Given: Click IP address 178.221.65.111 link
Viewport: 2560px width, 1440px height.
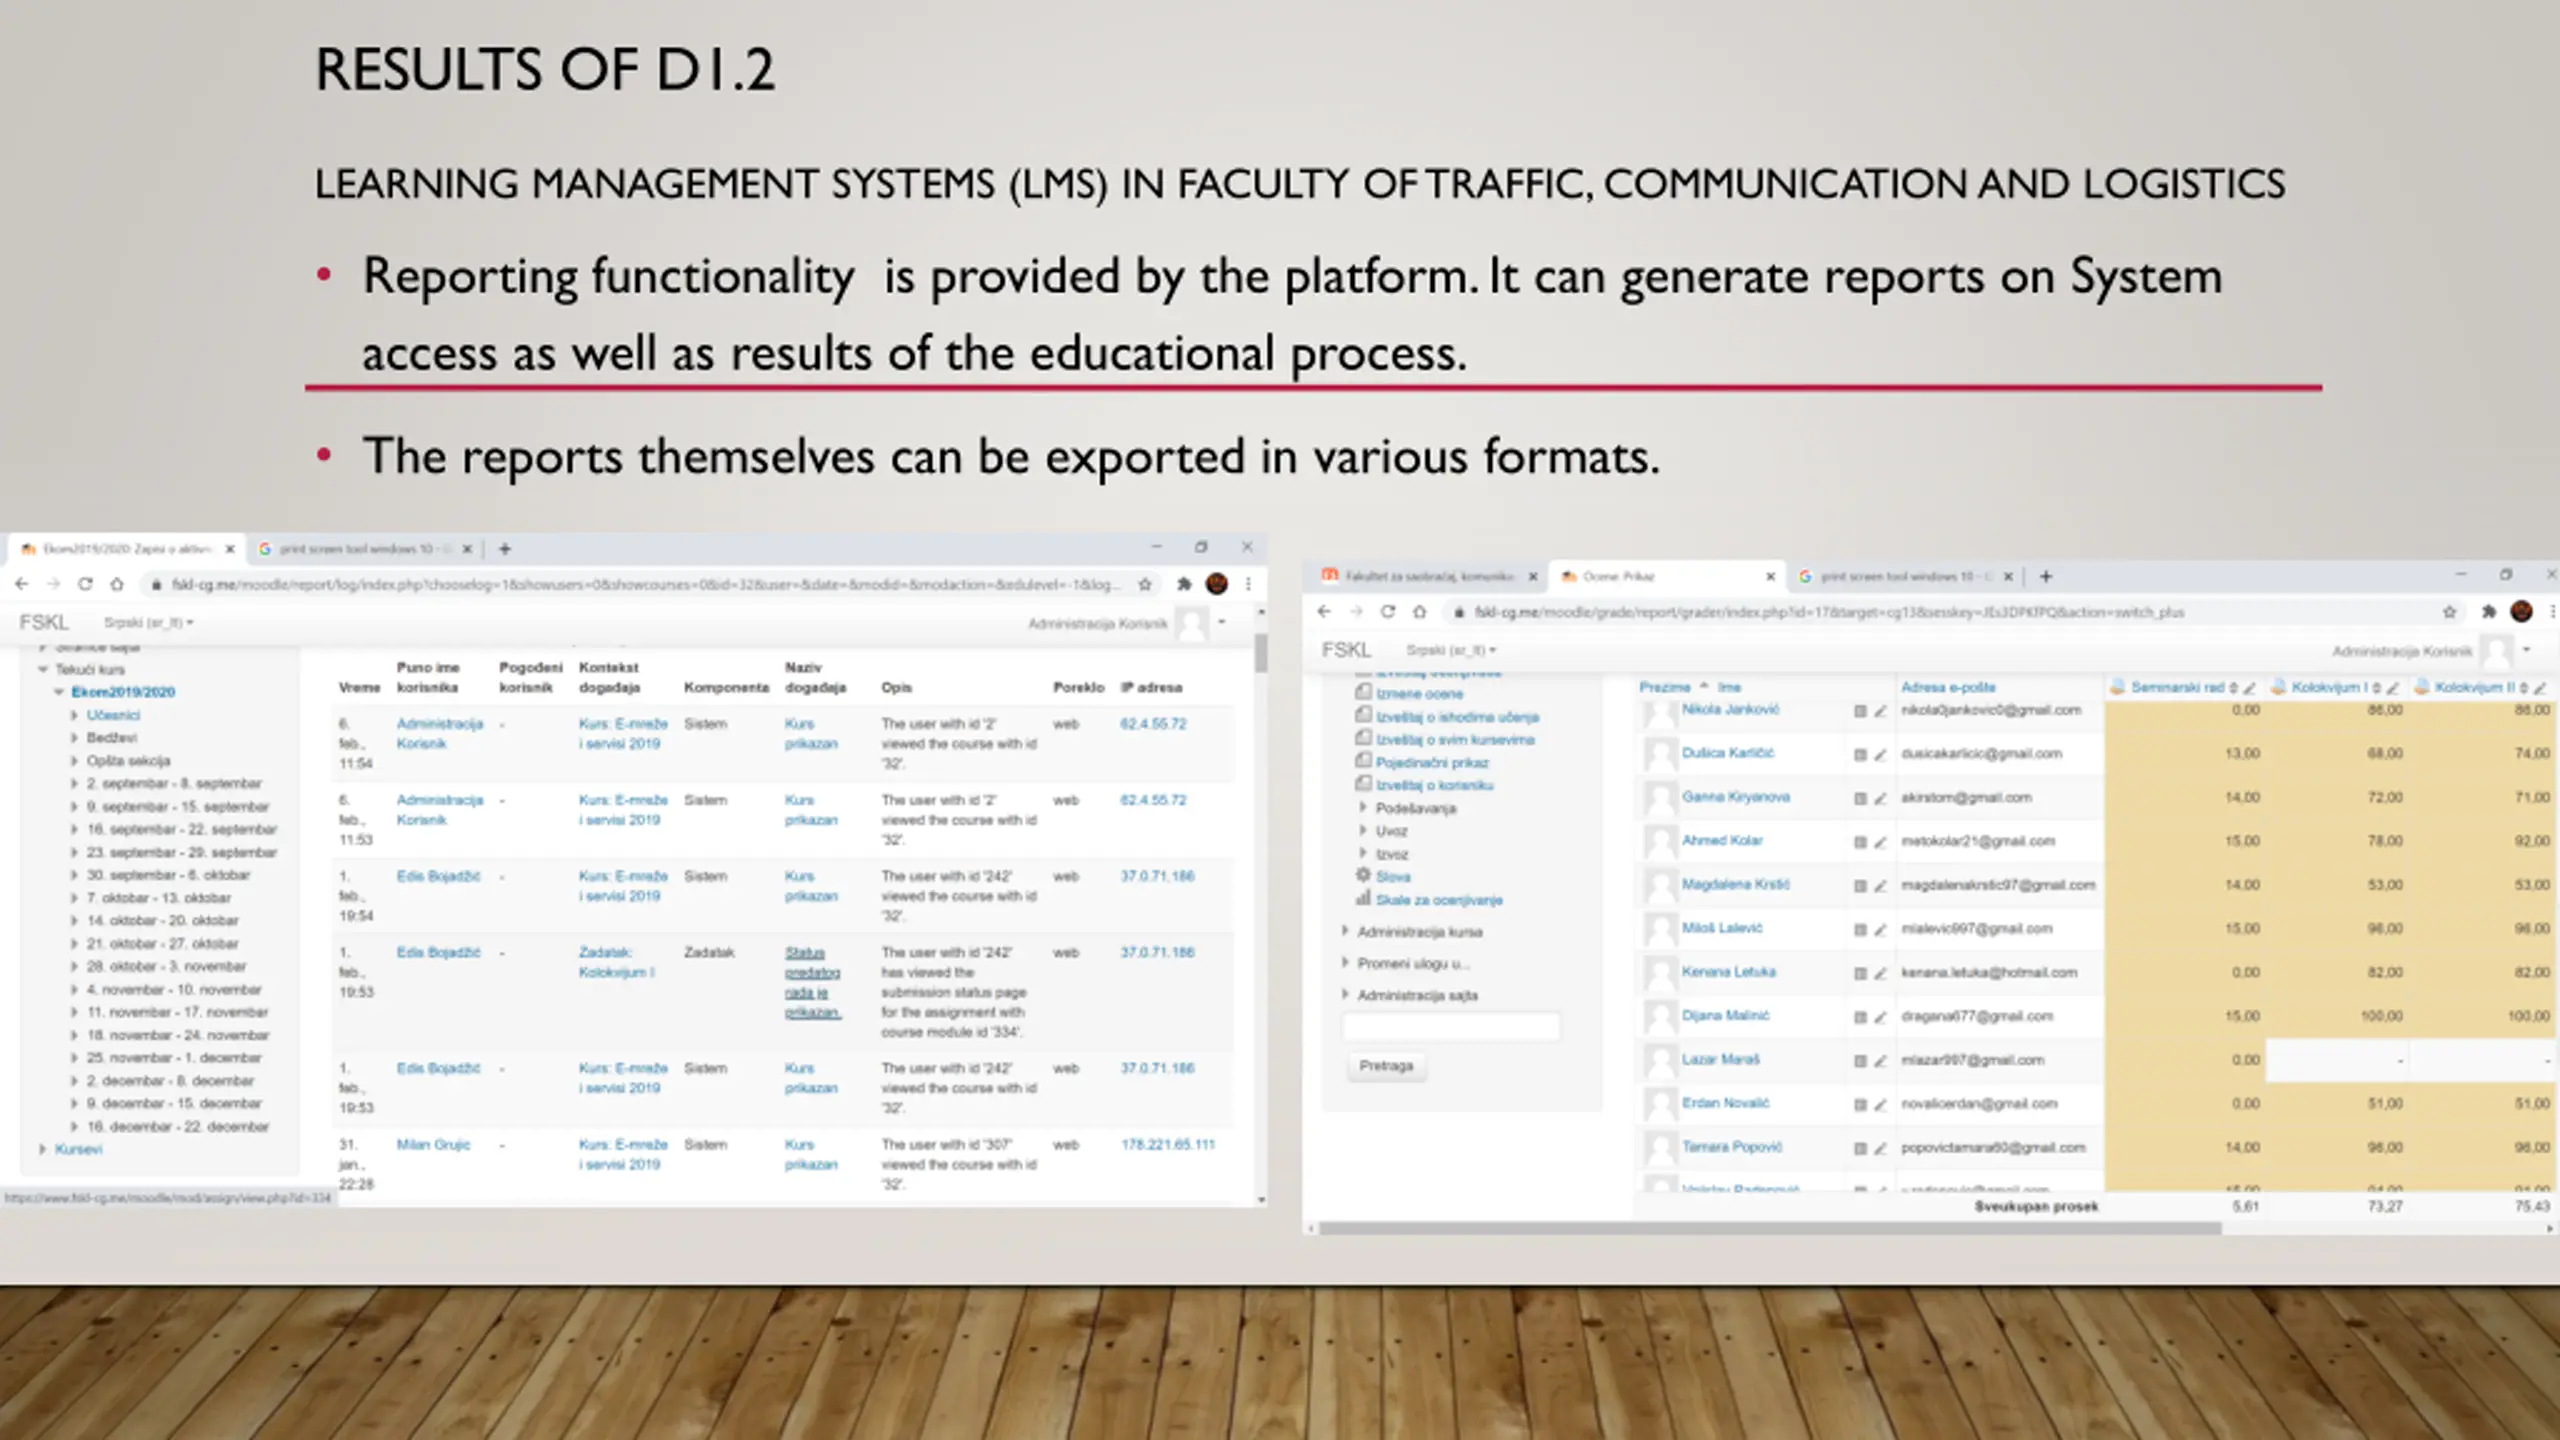Looking at the screenshot, I should click(1168, 1144).
